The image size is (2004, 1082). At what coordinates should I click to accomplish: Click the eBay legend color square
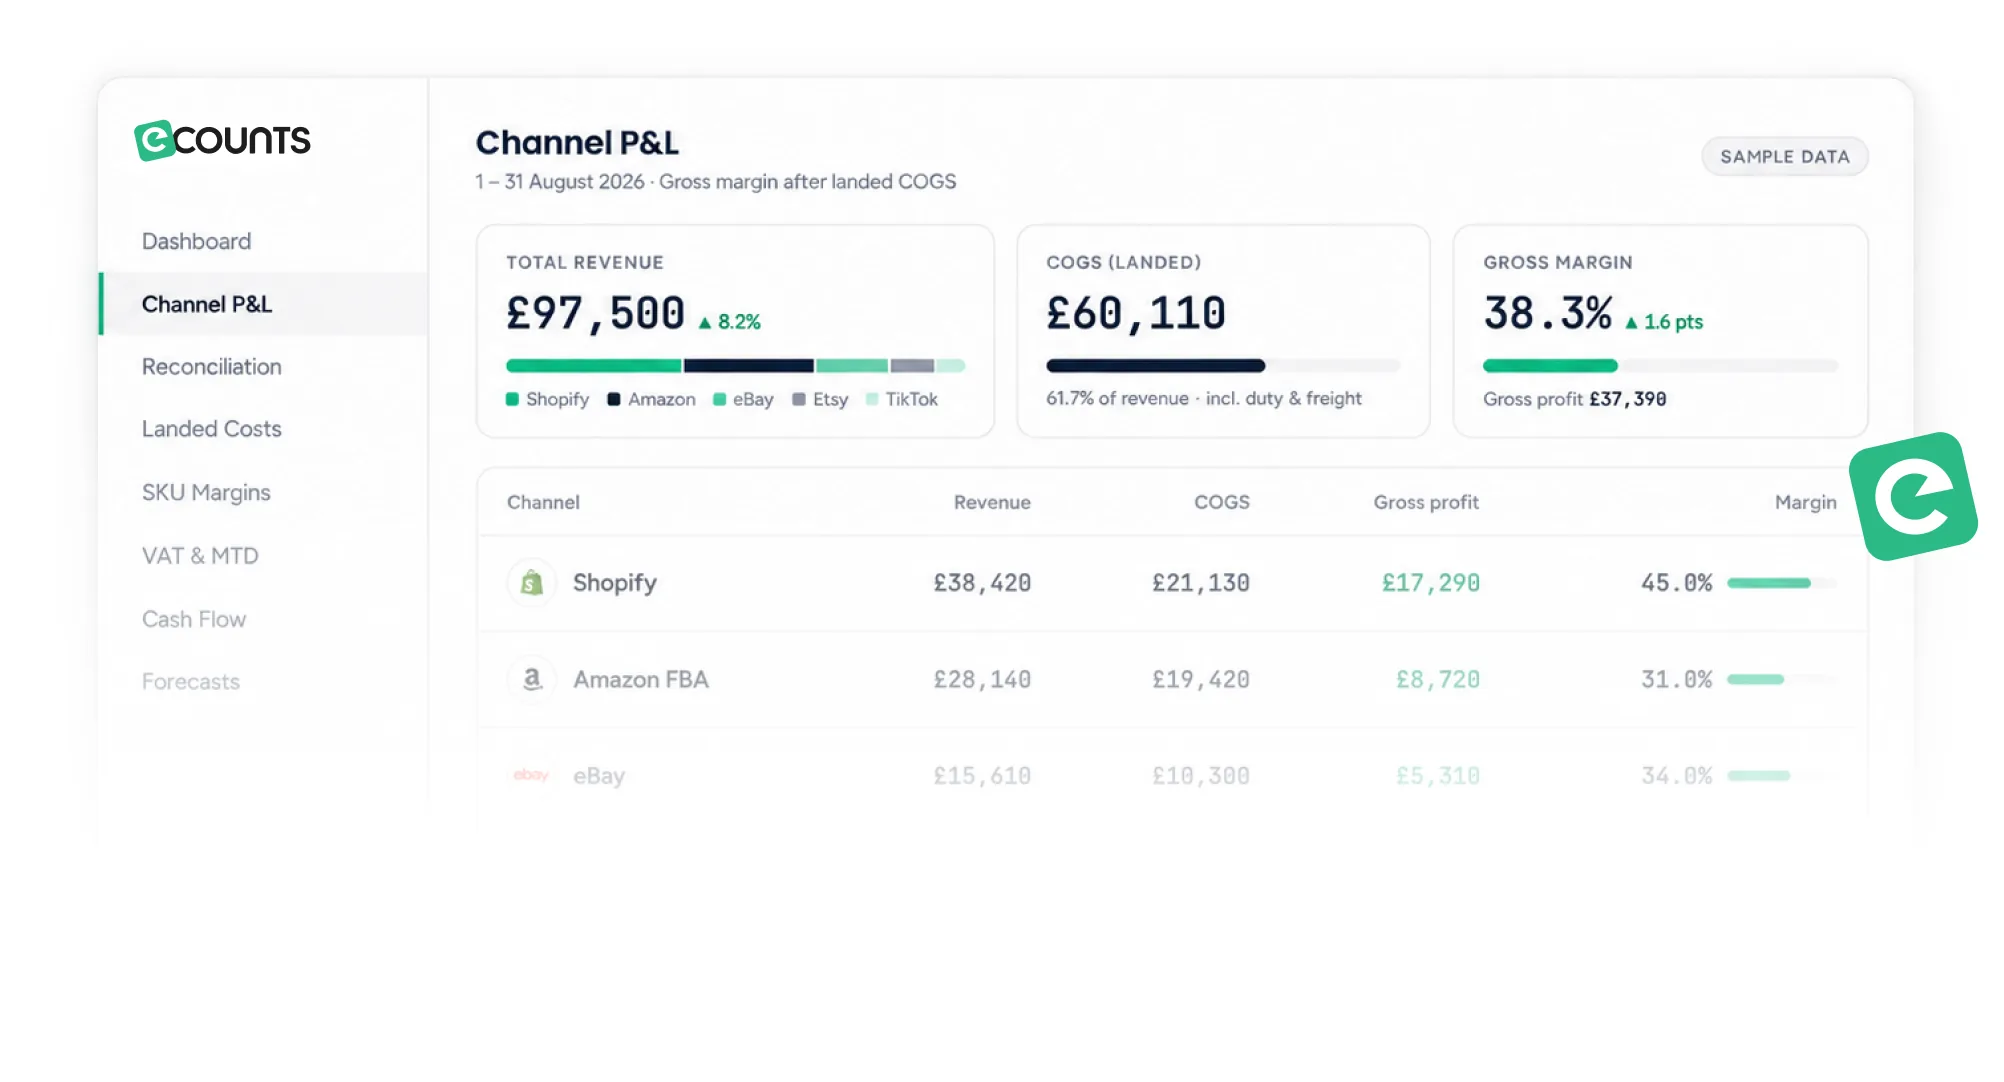tap(719, 399)
